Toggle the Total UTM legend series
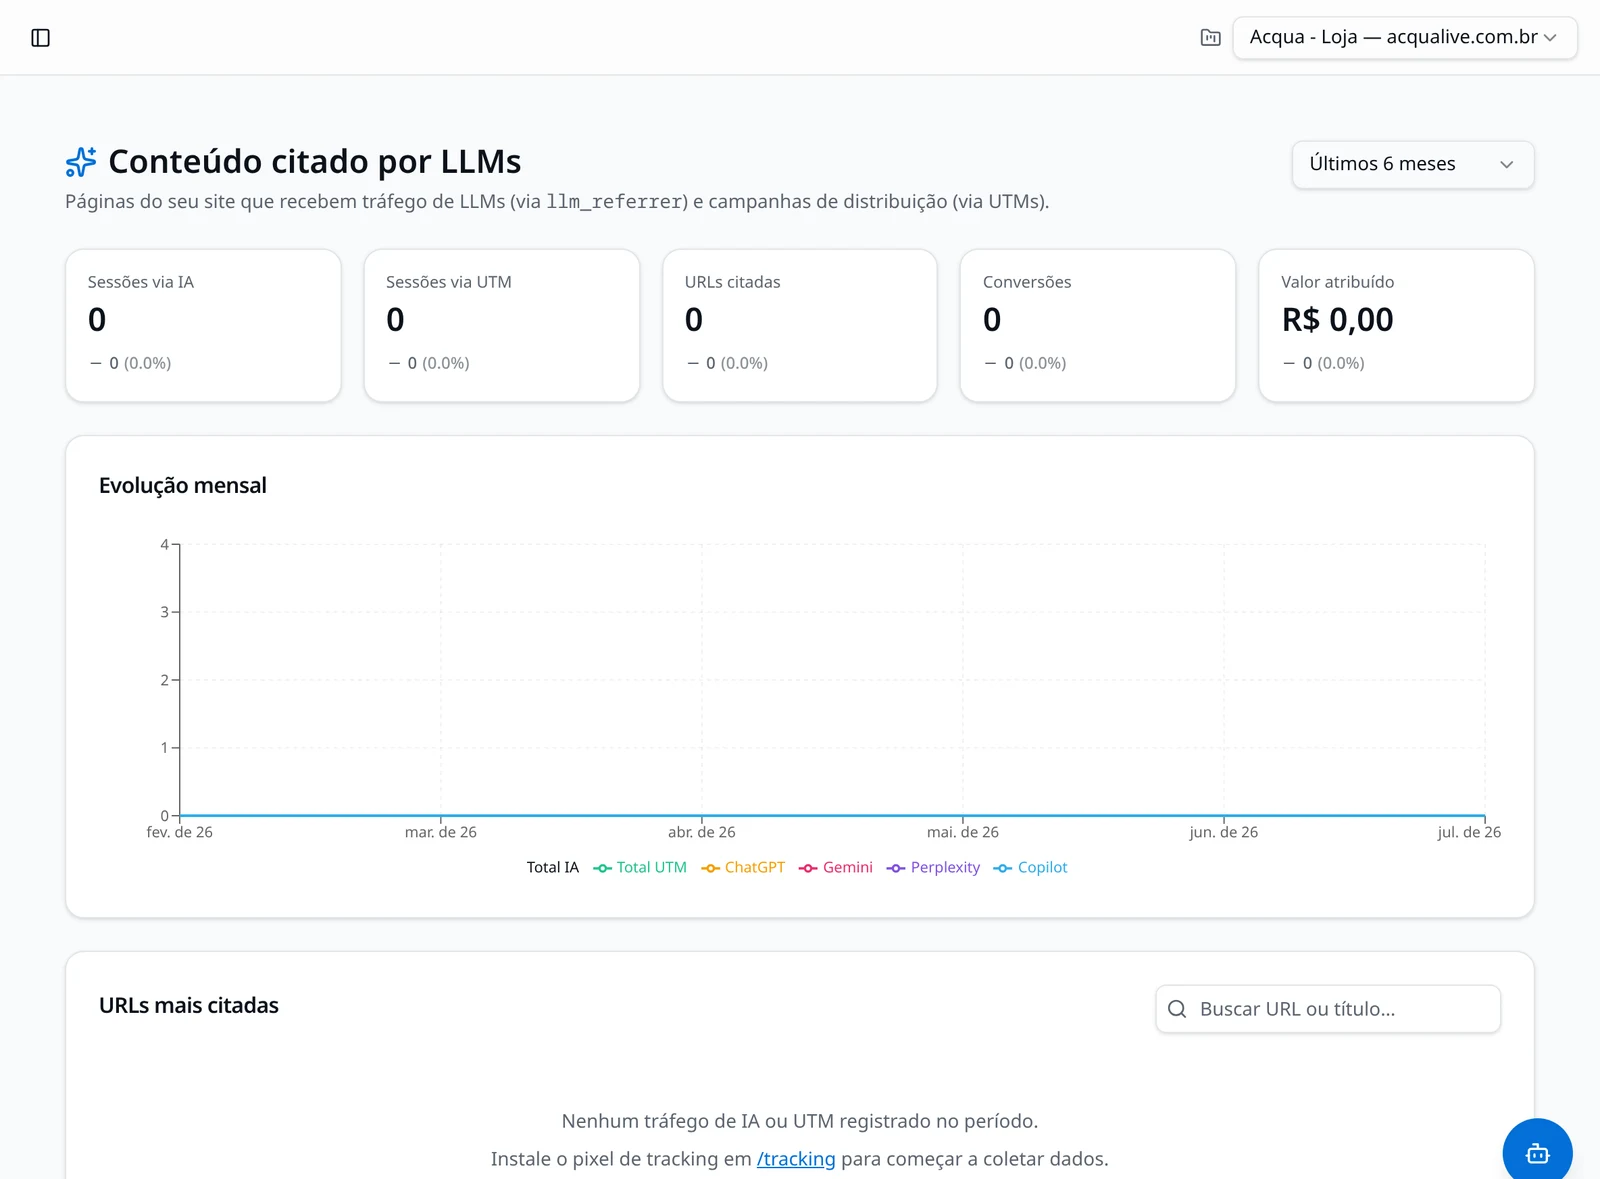 click(640, 868)
